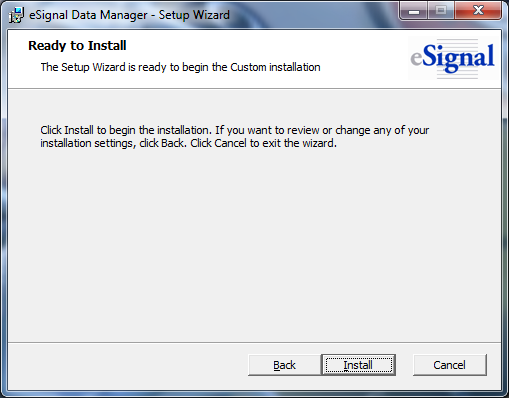Click the disabled maximize window button
Viewport: 509px width, 398px height.
click(x=441, y=11)
